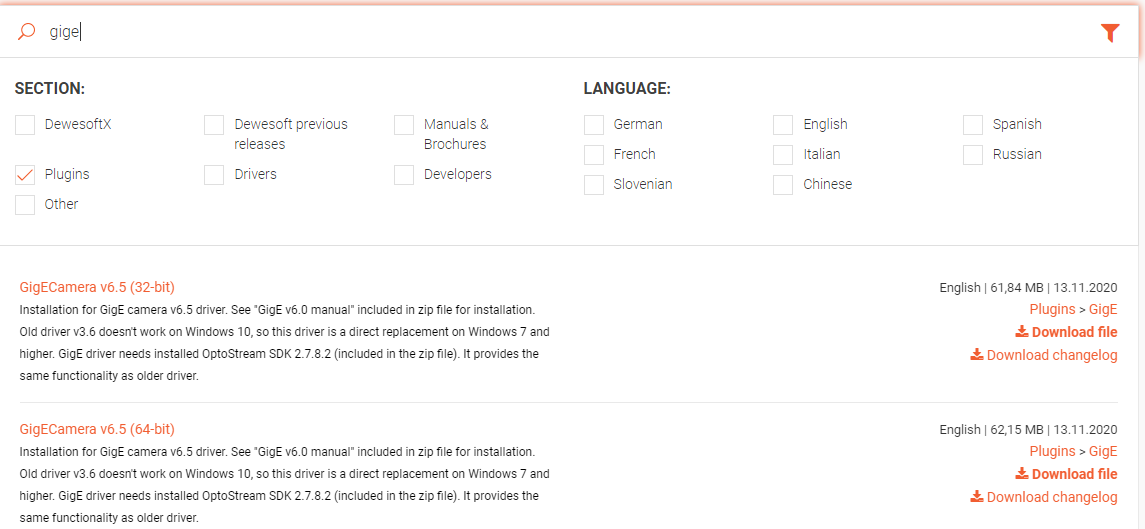1145x529 pixels.
Task: Select the Other section checkbox
Action: point(25,205)
